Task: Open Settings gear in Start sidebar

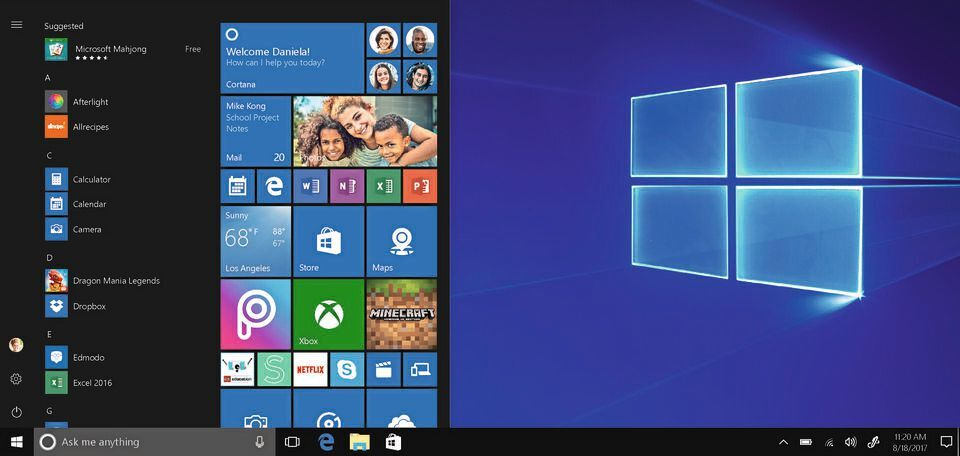Action: click(17, 379)
